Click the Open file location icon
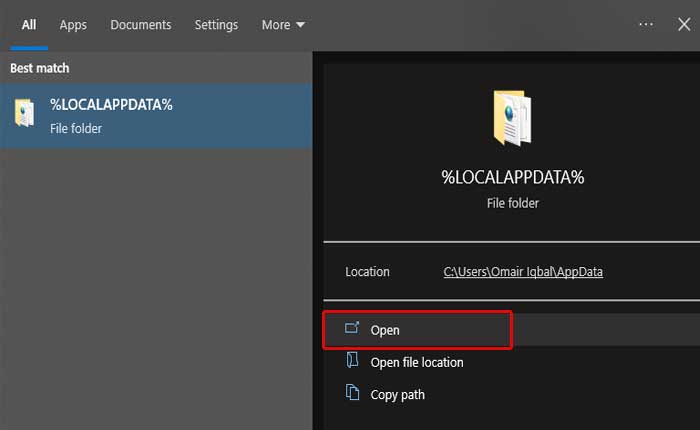 coord(351,361)
